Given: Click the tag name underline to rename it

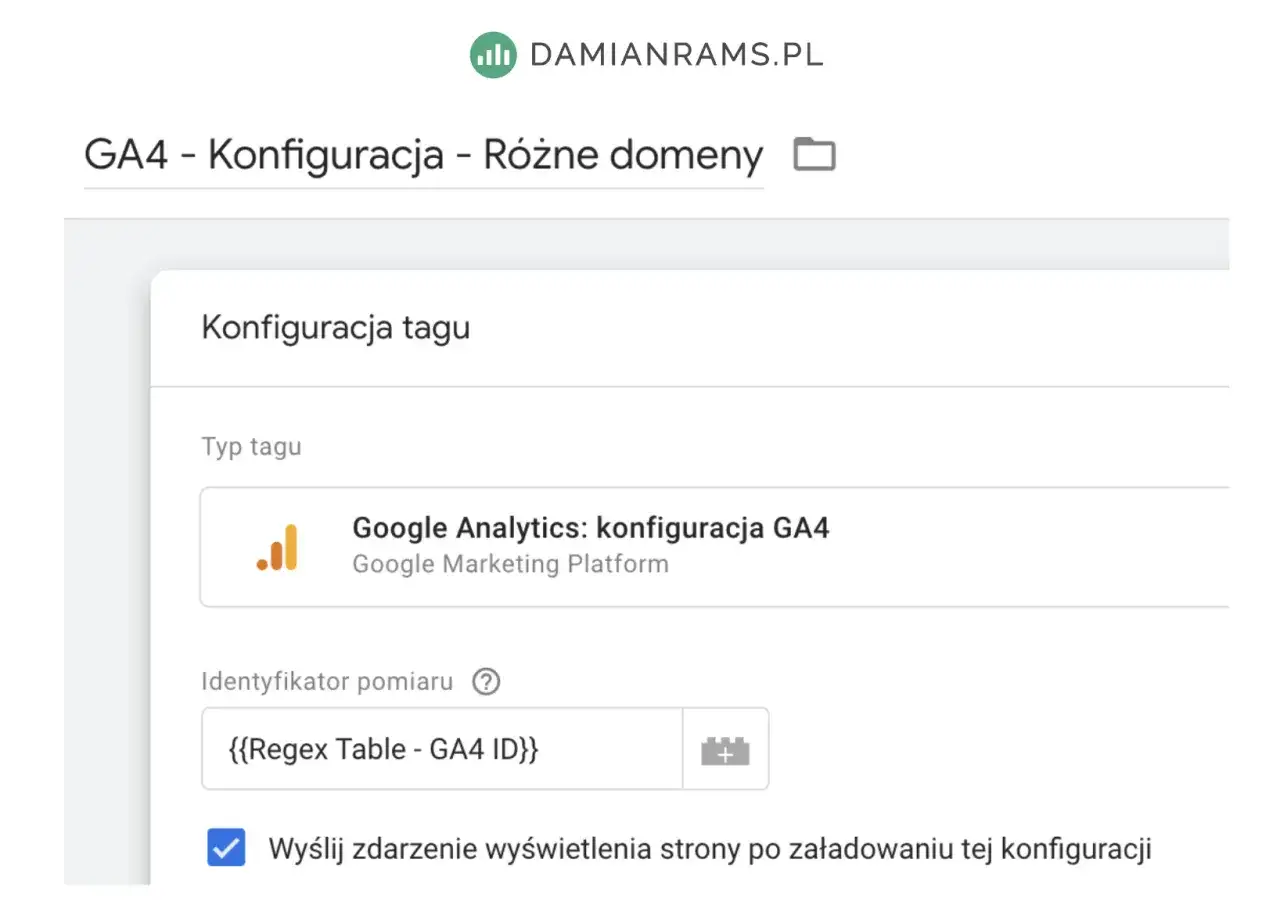Looking at the screenshot, I should point(423,182).
